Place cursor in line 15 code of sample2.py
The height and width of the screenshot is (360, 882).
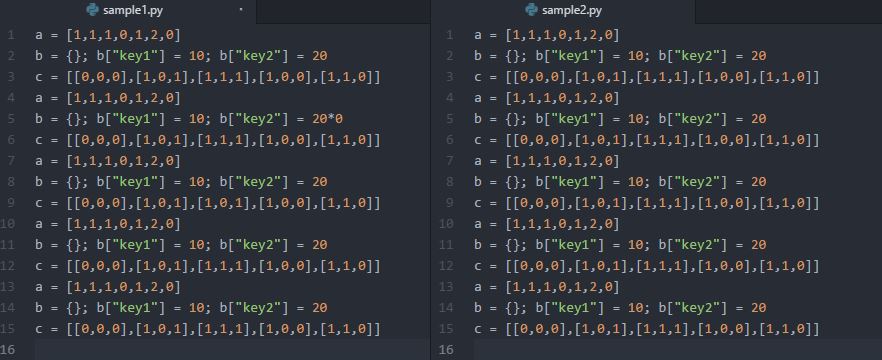click(x=646, y=328)
